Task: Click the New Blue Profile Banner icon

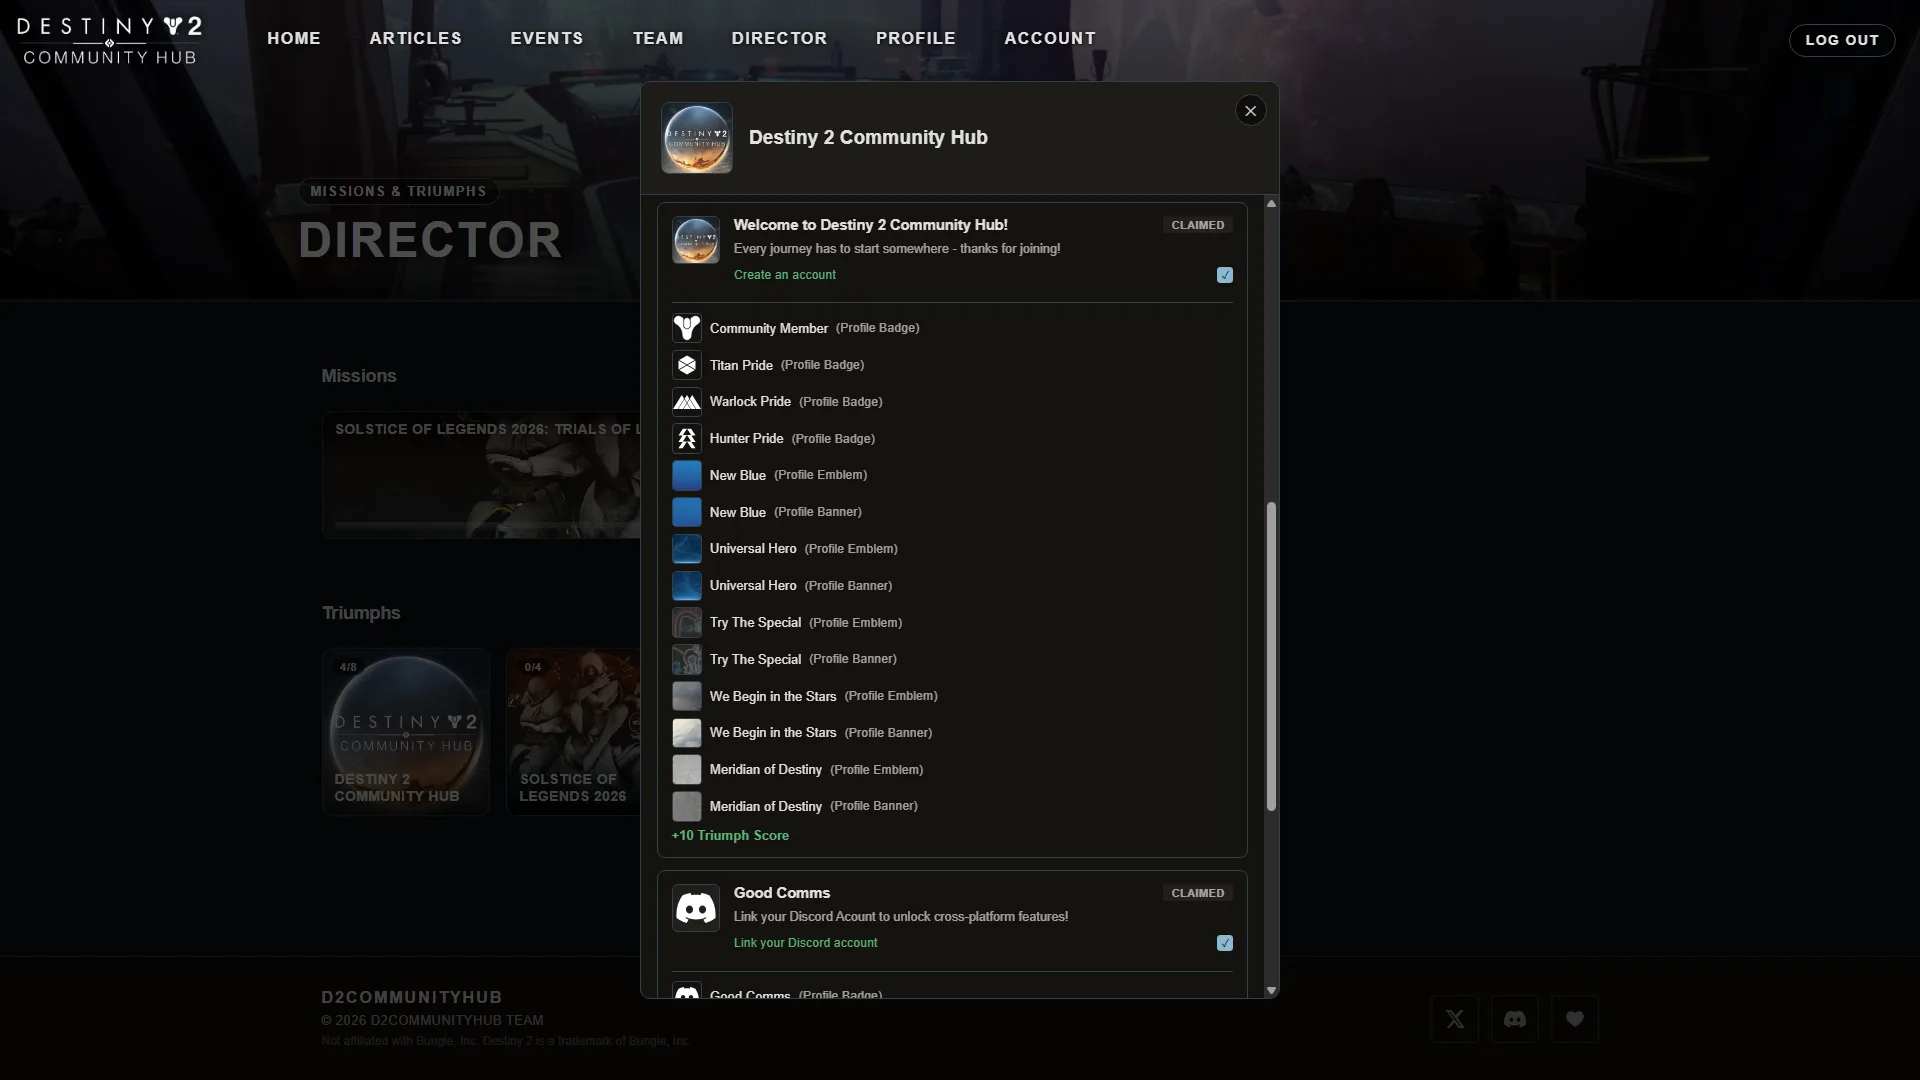Action: pyautogui.click(x=687, y=512)
